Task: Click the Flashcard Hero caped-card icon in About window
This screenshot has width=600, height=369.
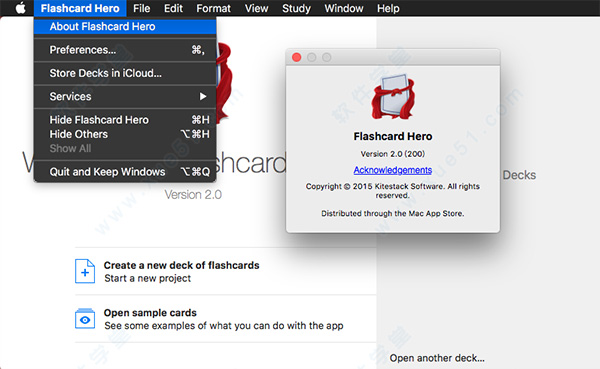Action: click(x=393, y=97)
